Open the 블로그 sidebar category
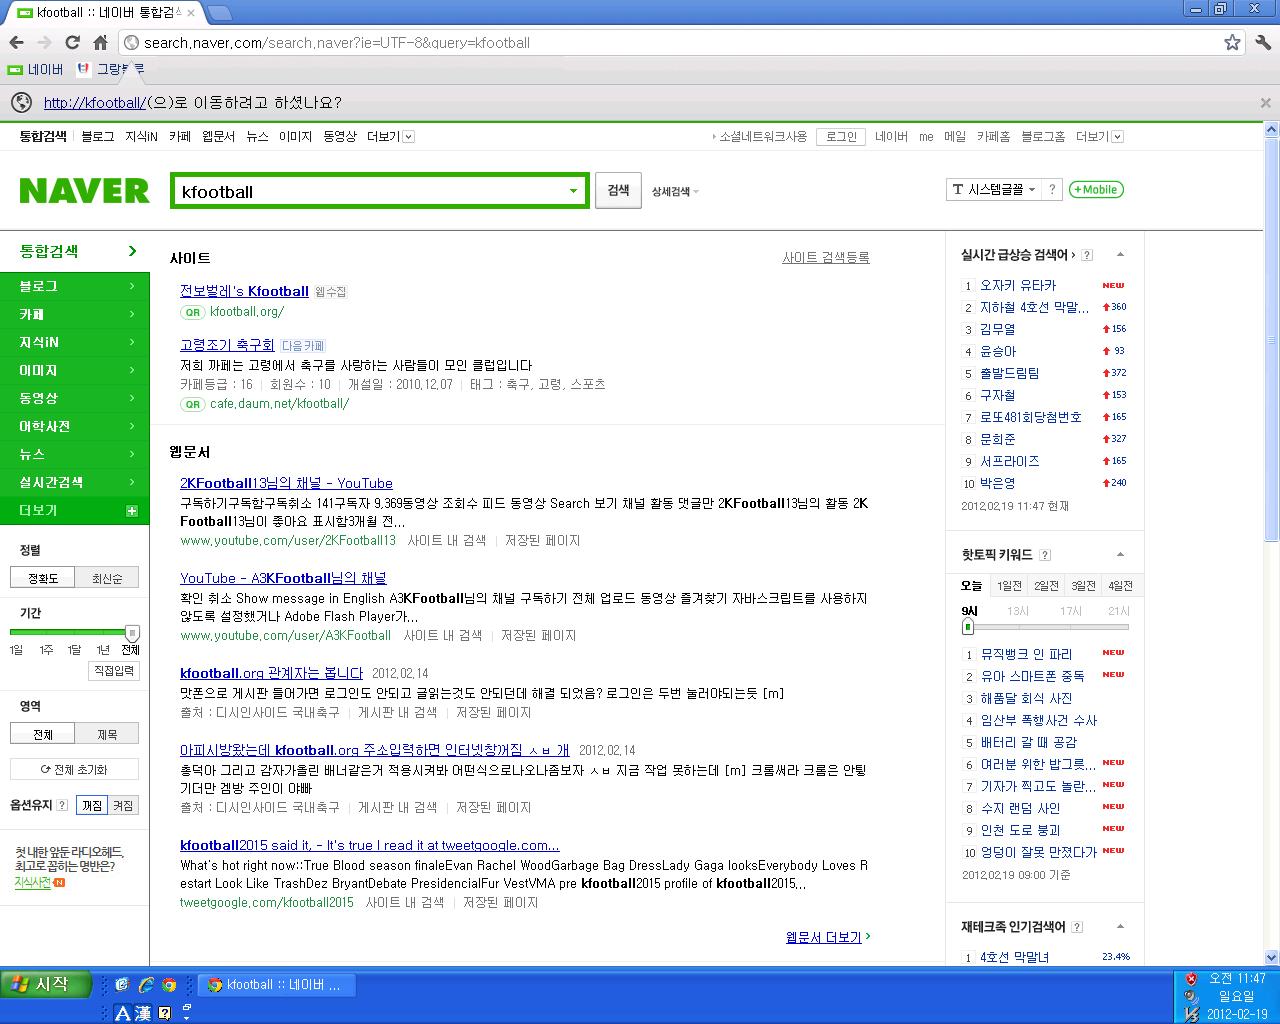 [75, 286]
